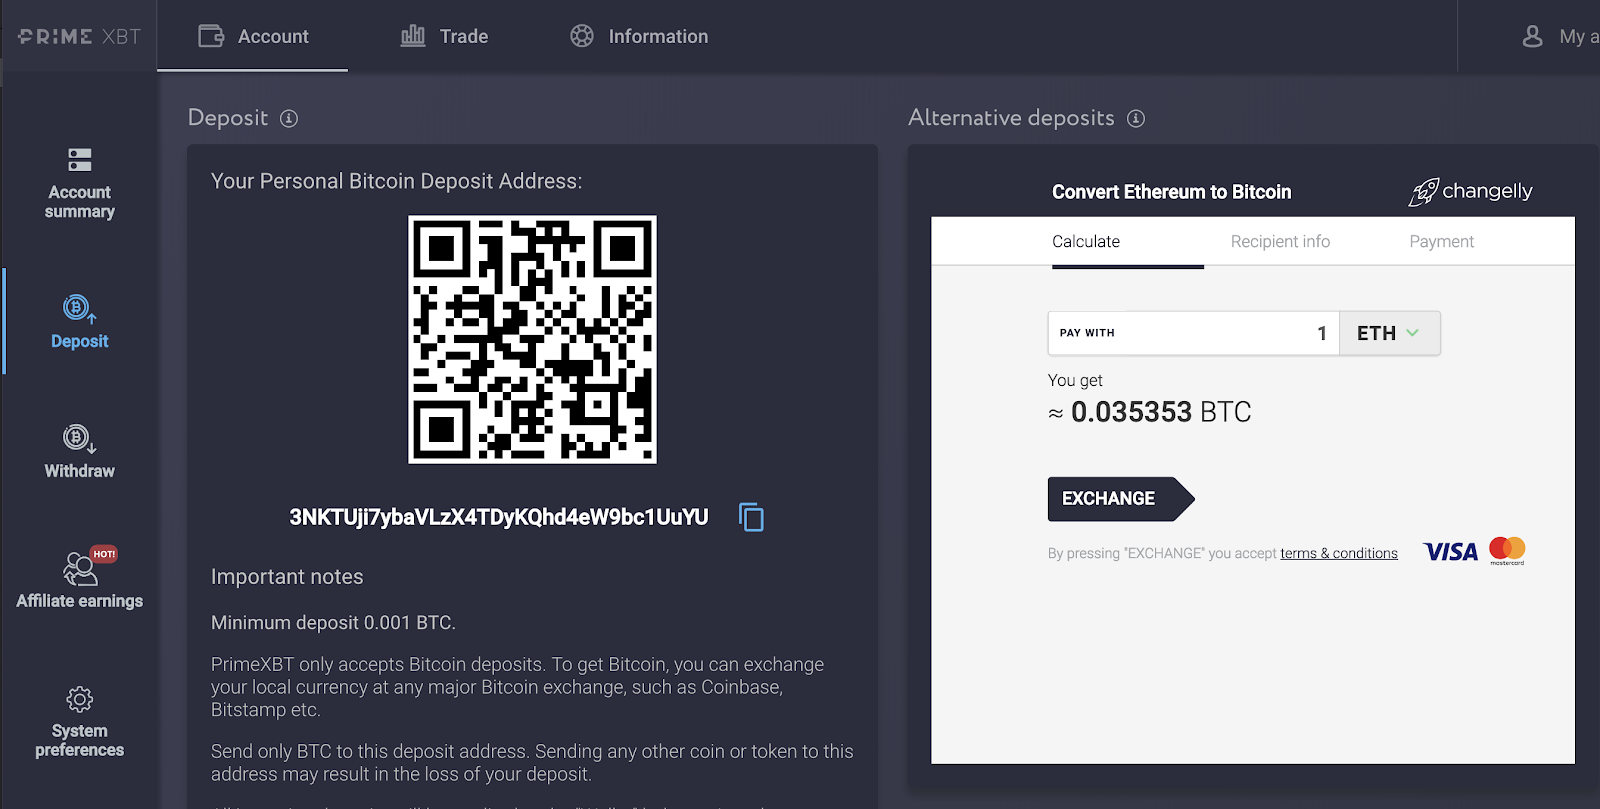Go to Withdraw label in sidebar
Image resolution: width=1600 pixels, height=809 pixels.
[80, 471]
